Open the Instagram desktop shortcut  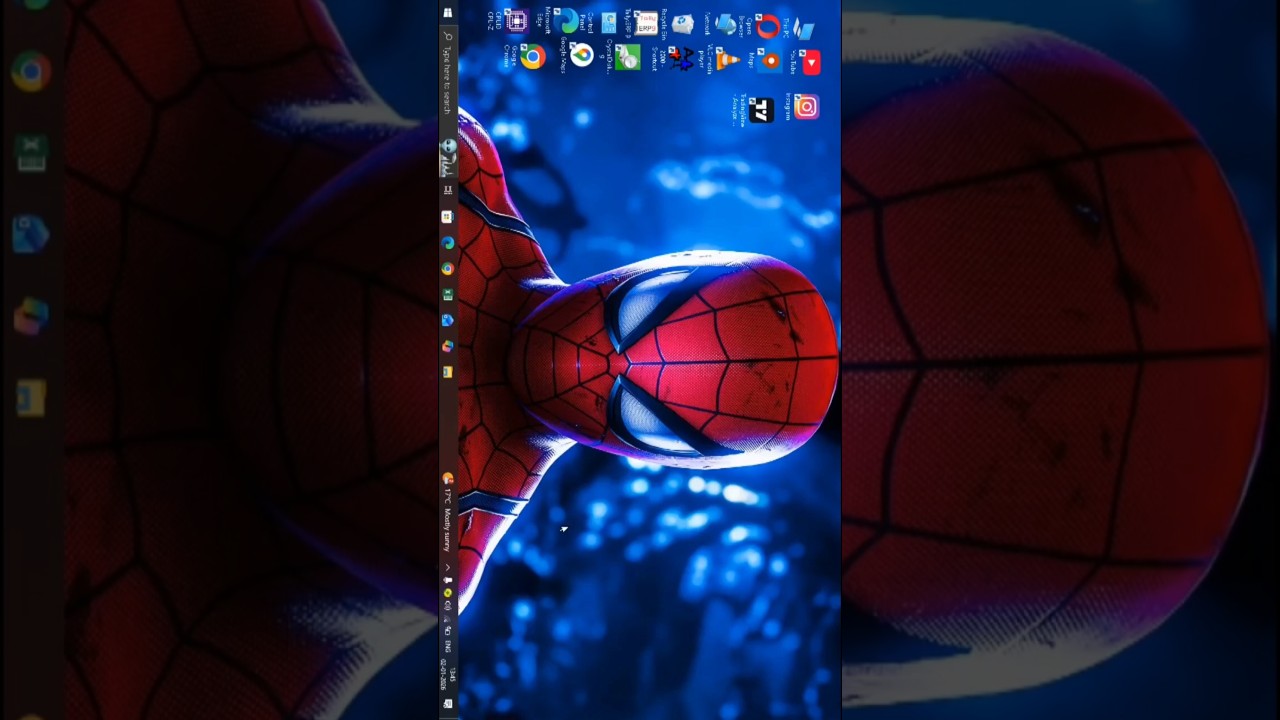tap(802, 106)
